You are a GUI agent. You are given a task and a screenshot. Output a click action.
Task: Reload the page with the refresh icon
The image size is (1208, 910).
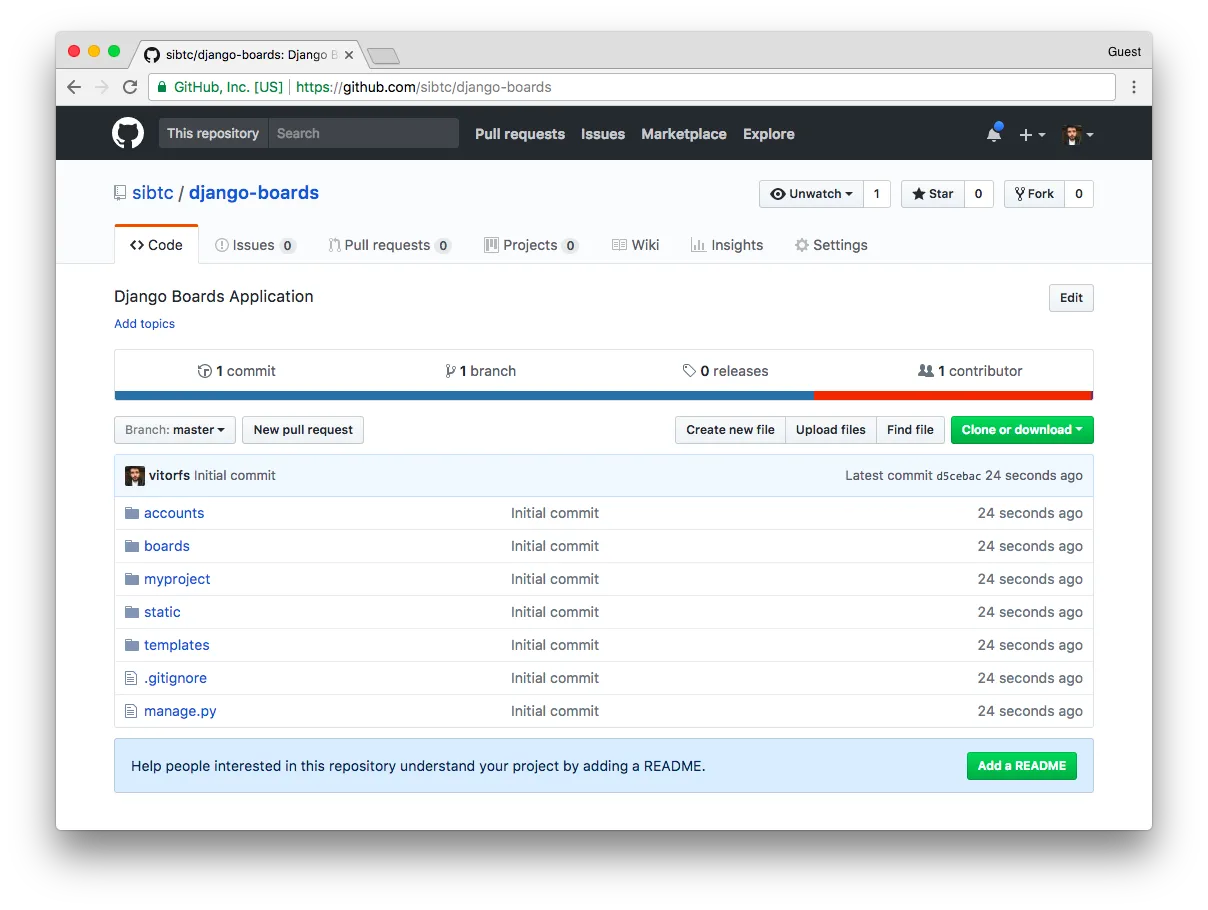pos(130,87)
